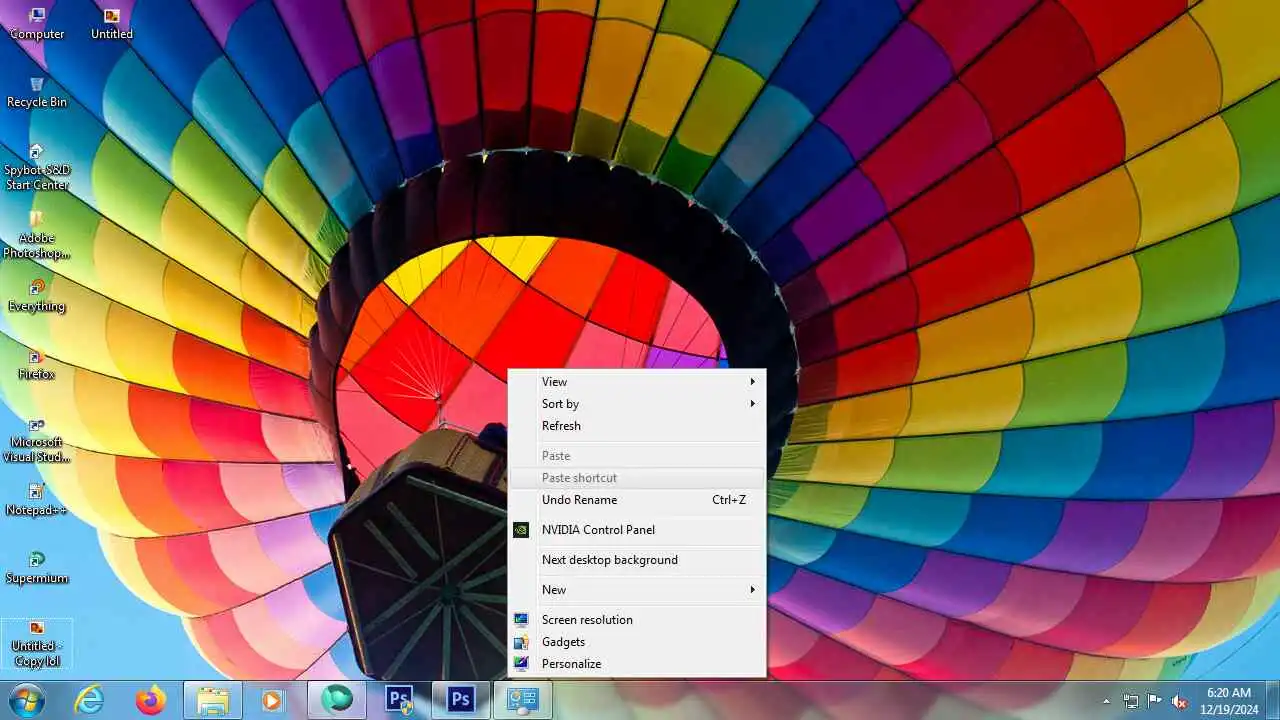Show hidden system tray icons

(1106, 701)
